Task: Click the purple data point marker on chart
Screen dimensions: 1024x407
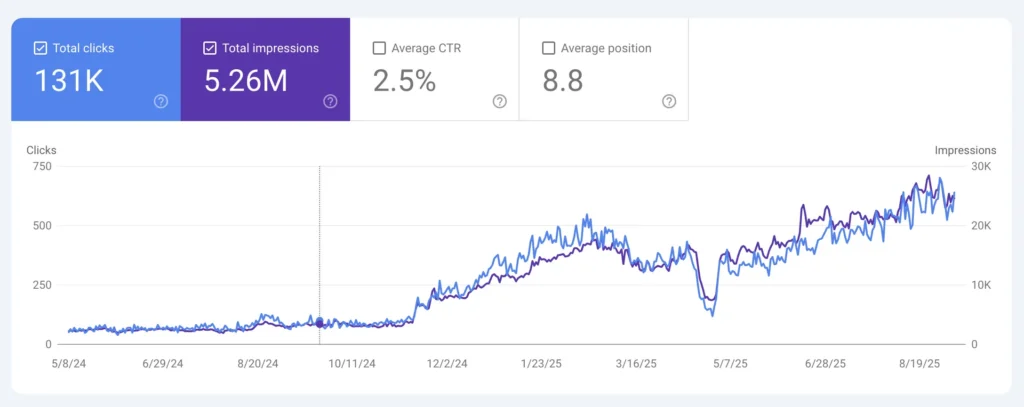Action: tap(319, 323)
